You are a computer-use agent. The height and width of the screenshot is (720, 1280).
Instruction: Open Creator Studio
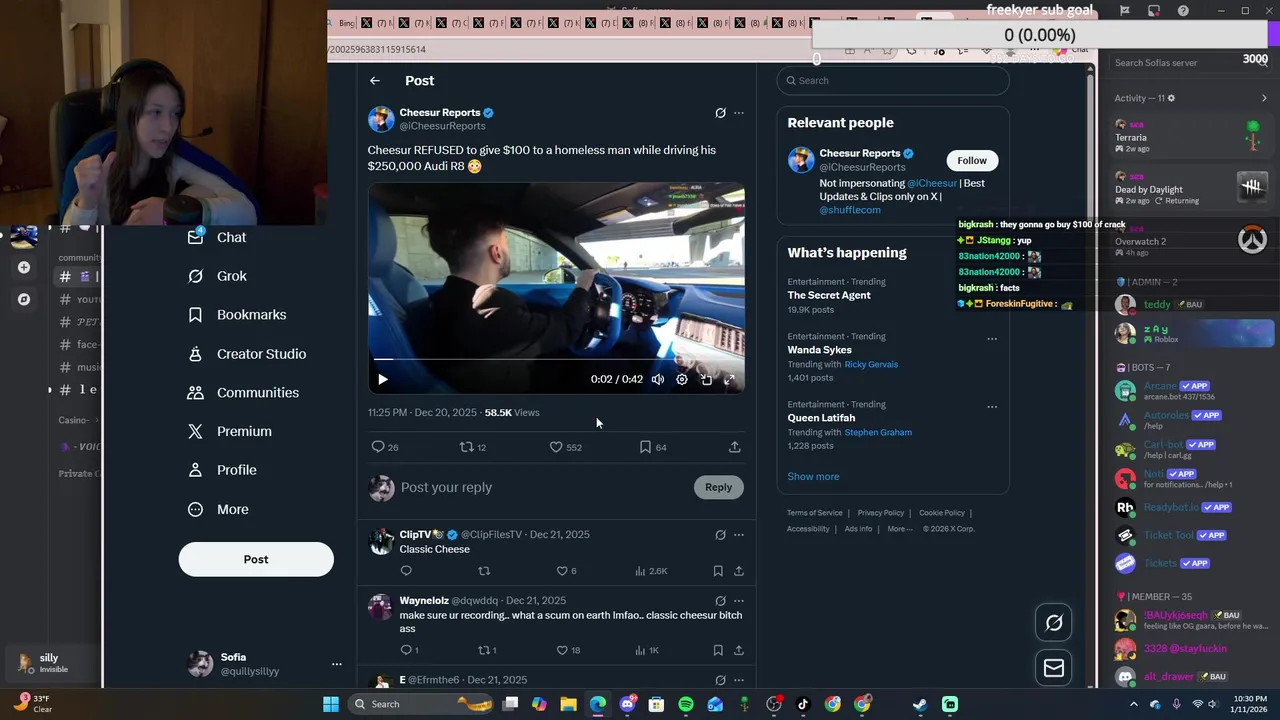(247, 354)
